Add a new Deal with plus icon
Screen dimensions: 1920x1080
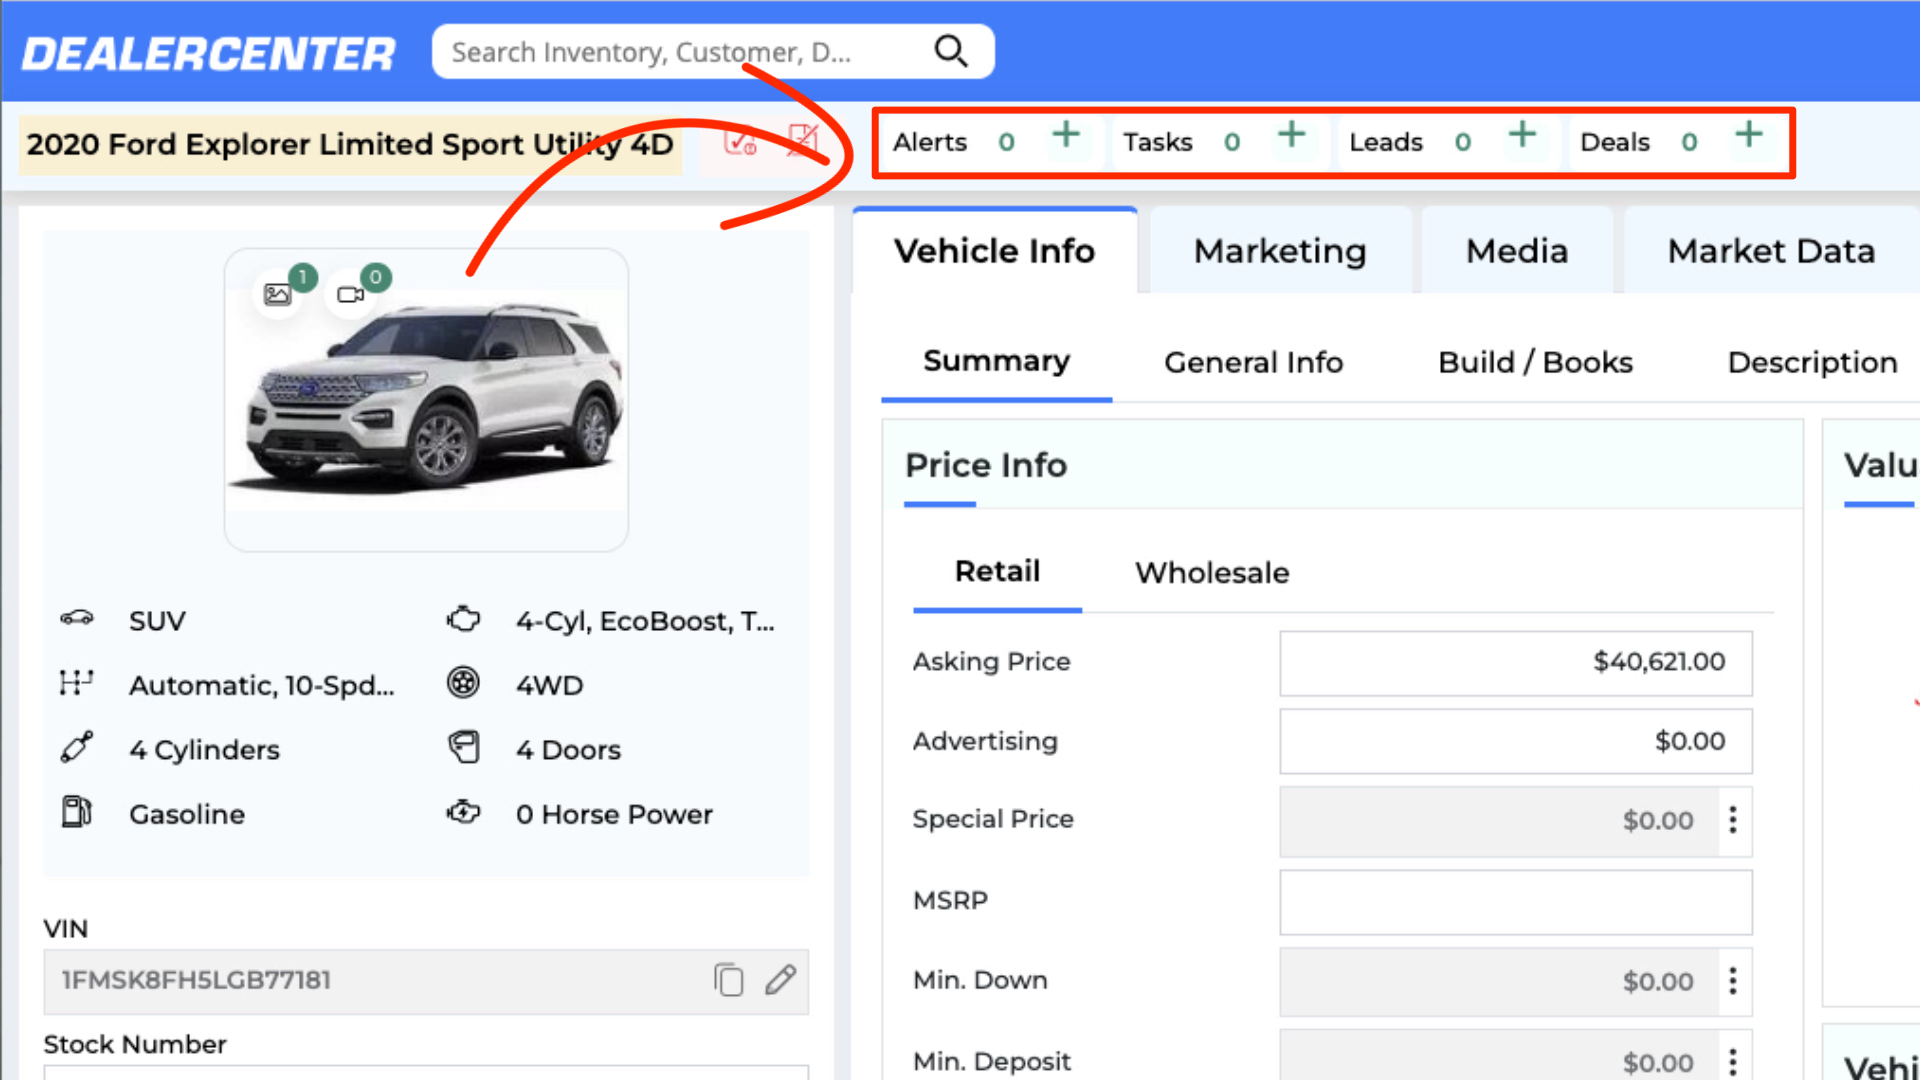(x=1749, y=135)
